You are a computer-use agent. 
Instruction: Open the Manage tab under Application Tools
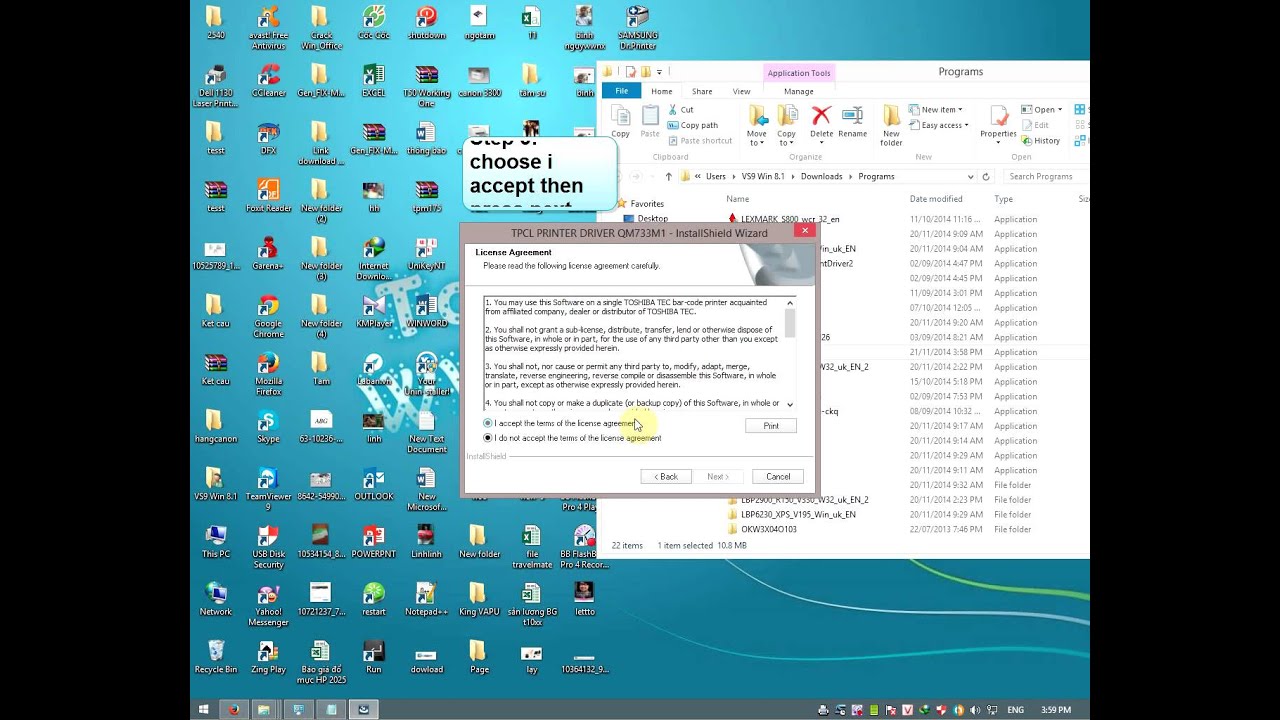coord(798,91)
